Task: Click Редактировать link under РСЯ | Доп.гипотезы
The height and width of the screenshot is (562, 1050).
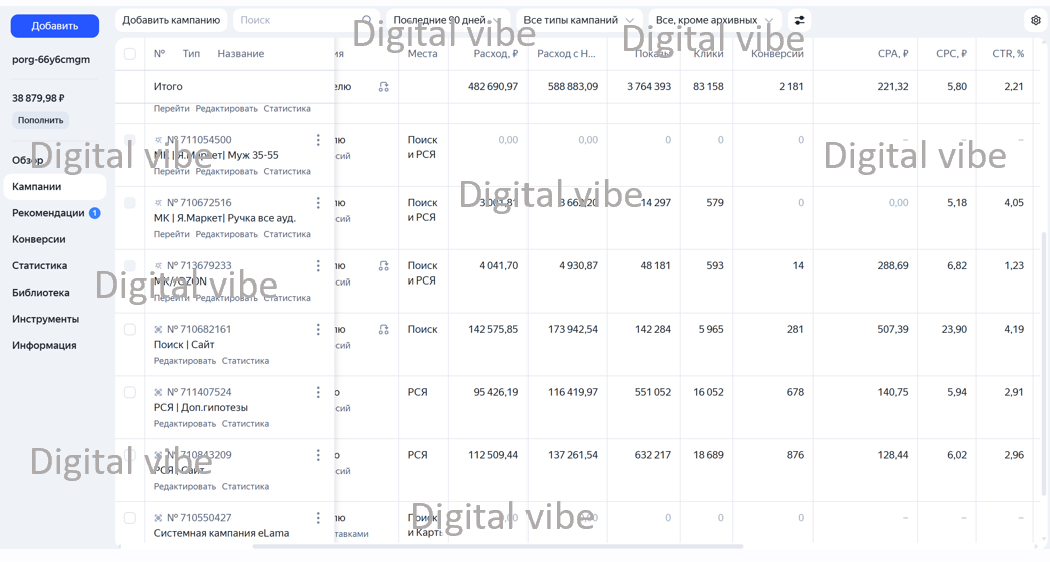Action: 185,423
